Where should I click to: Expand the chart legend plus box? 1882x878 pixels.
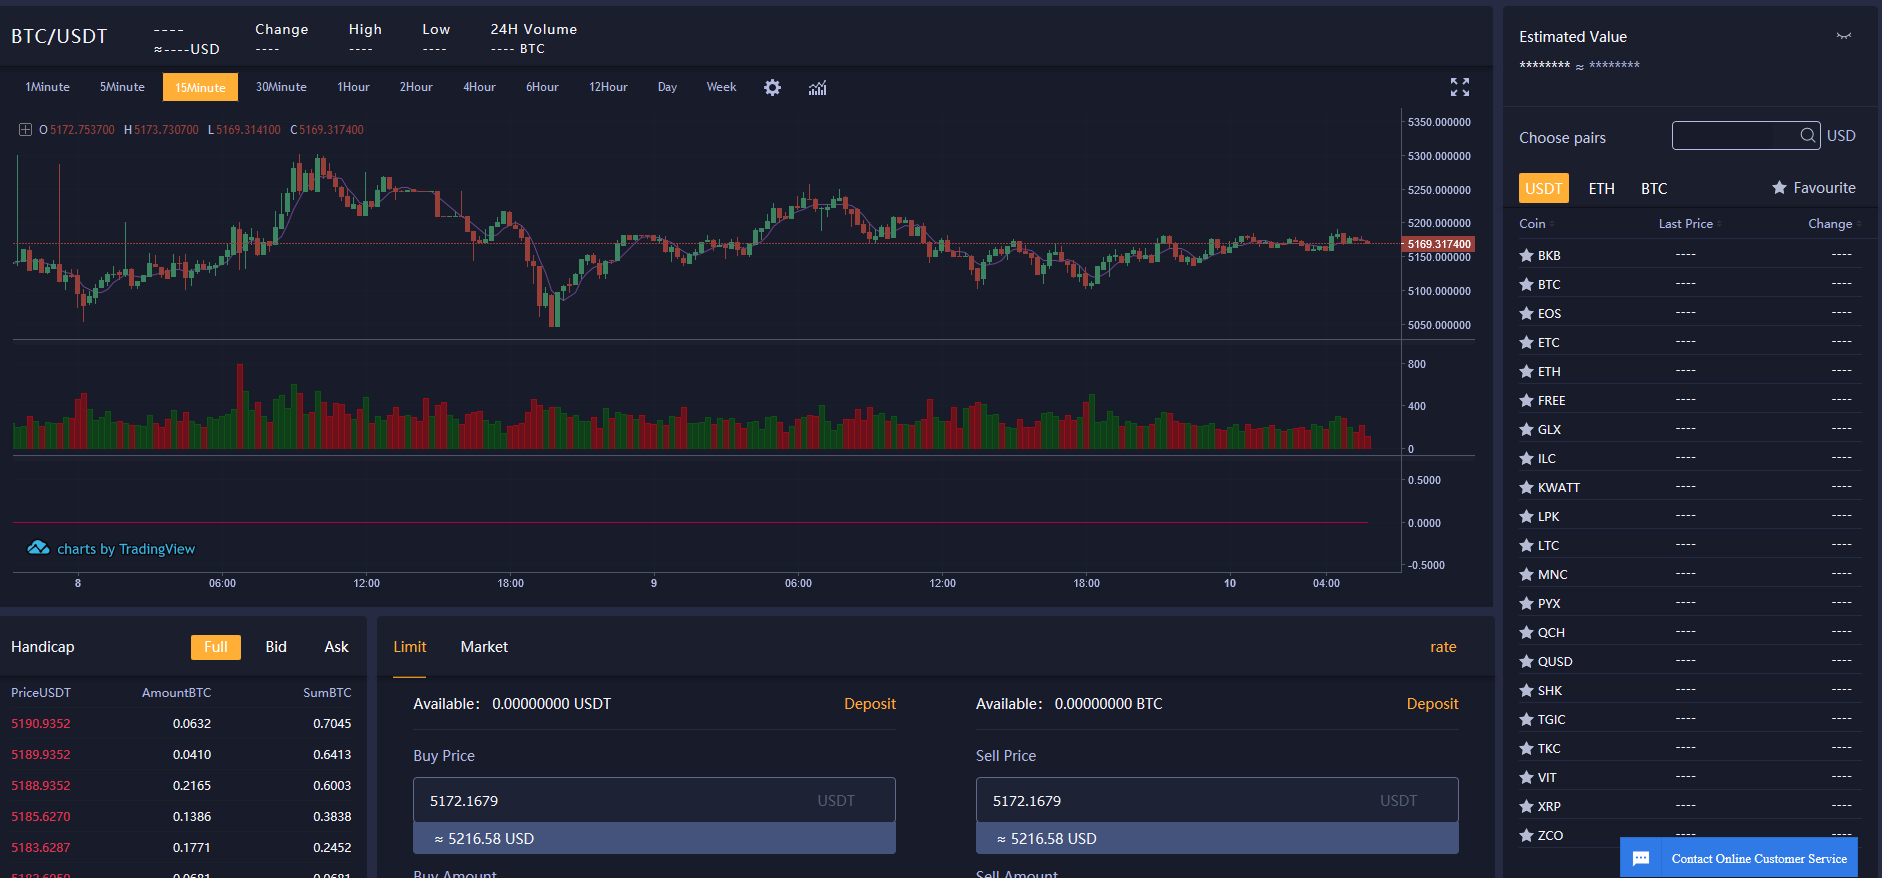pos(25,130)
